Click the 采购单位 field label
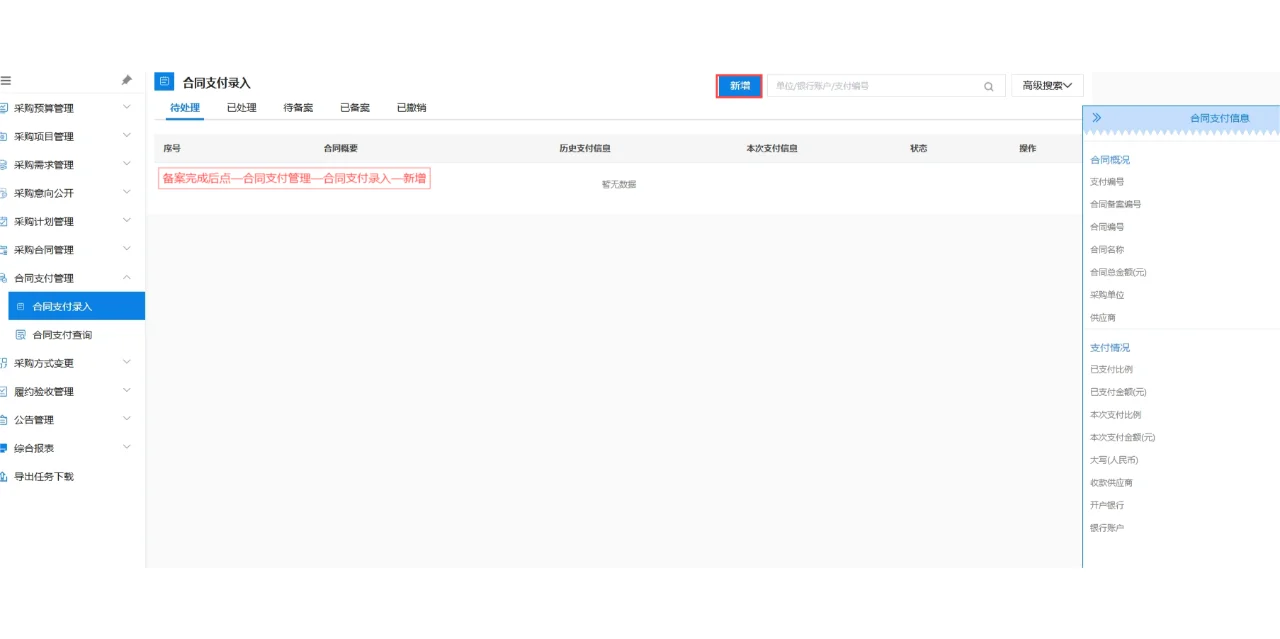1280x639 pixels. click(x=1107, y=295)
